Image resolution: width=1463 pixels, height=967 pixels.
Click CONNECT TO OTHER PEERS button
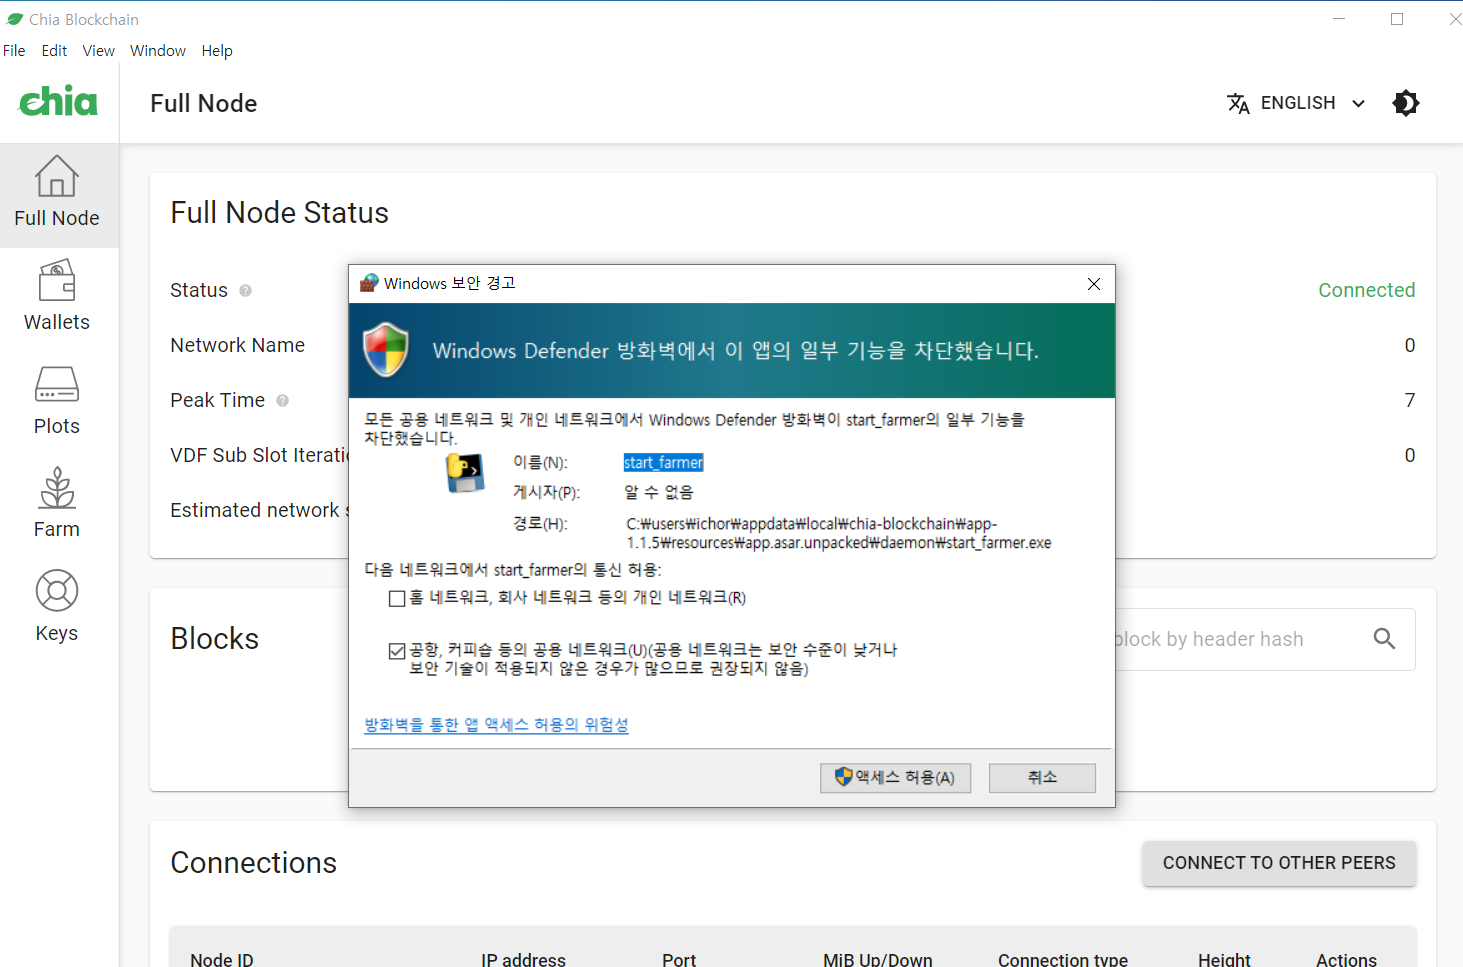[x=1279, y=863]
